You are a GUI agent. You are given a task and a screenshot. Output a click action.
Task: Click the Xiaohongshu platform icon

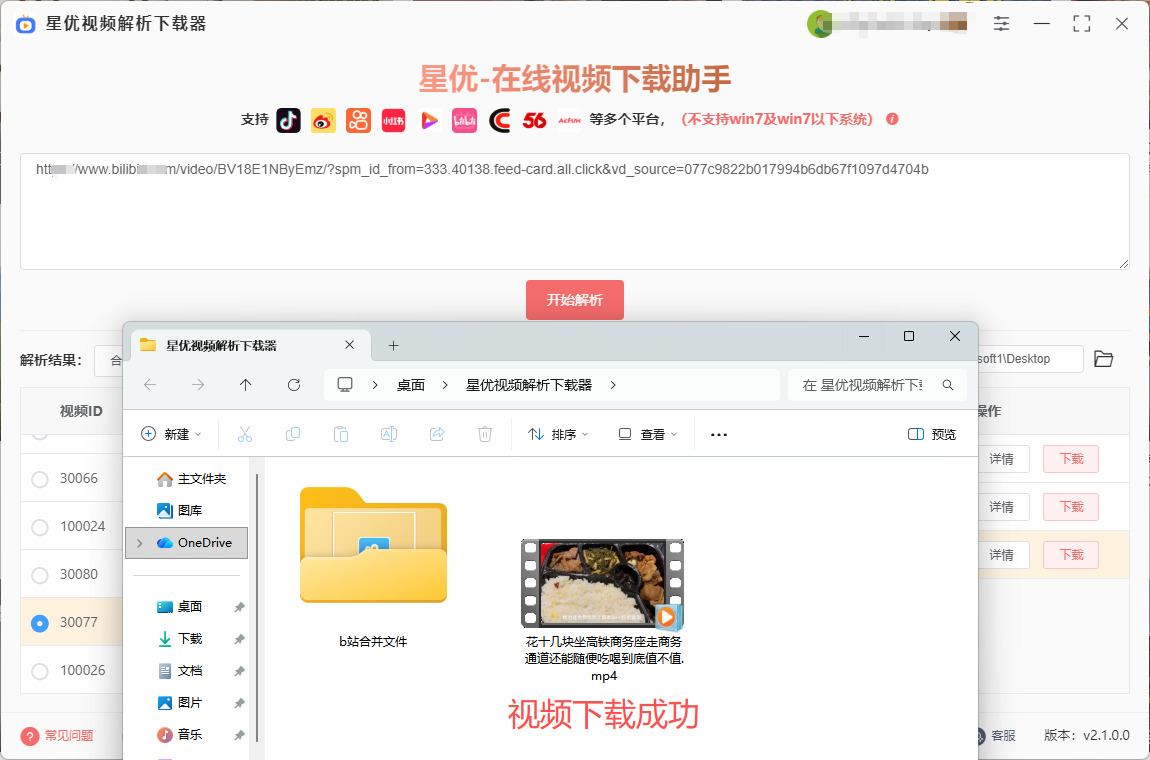(394, 120)
